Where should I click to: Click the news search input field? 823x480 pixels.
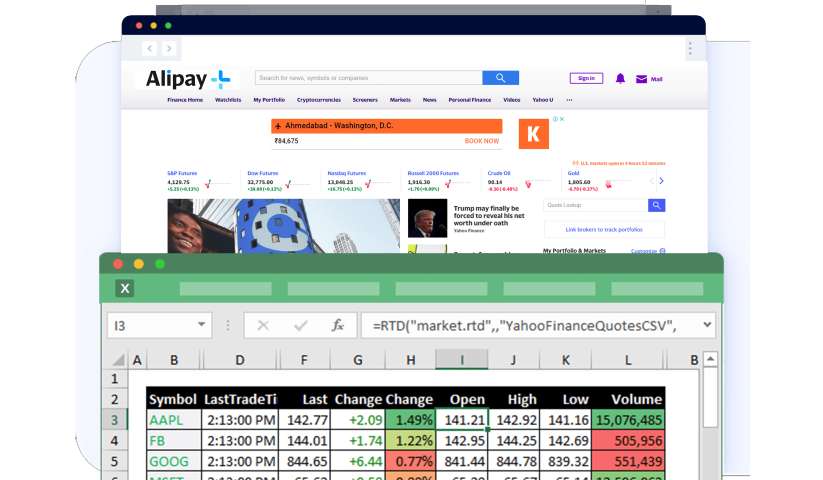pyautogui.click(x=368, y=78)
